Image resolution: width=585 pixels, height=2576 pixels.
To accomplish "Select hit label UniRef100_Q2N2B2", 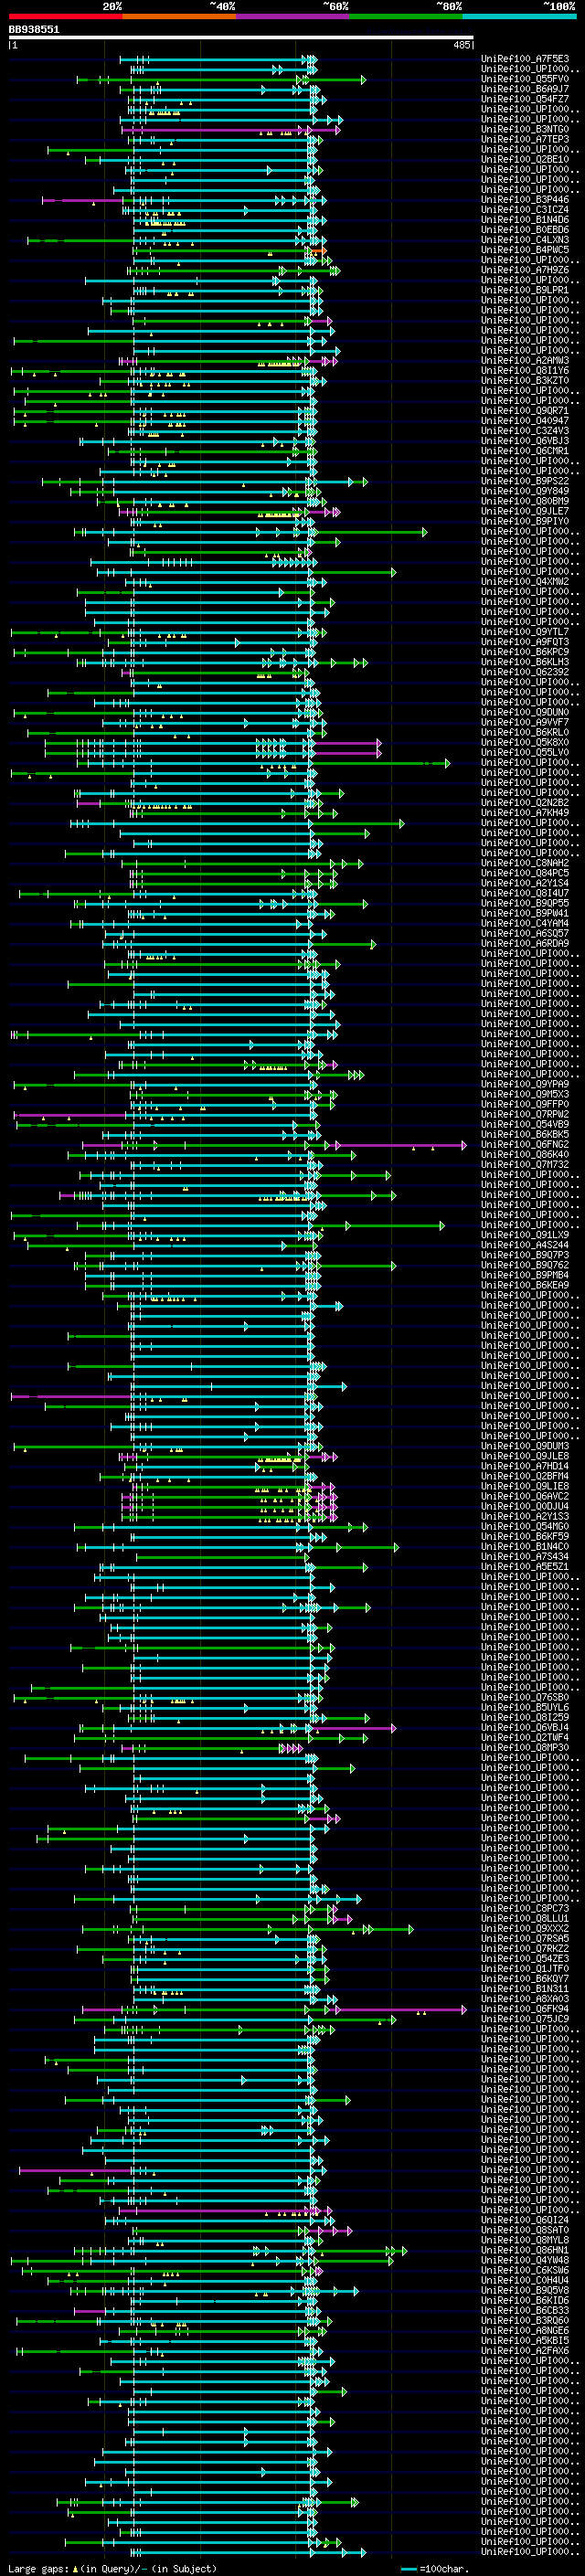I will (525, 803).
